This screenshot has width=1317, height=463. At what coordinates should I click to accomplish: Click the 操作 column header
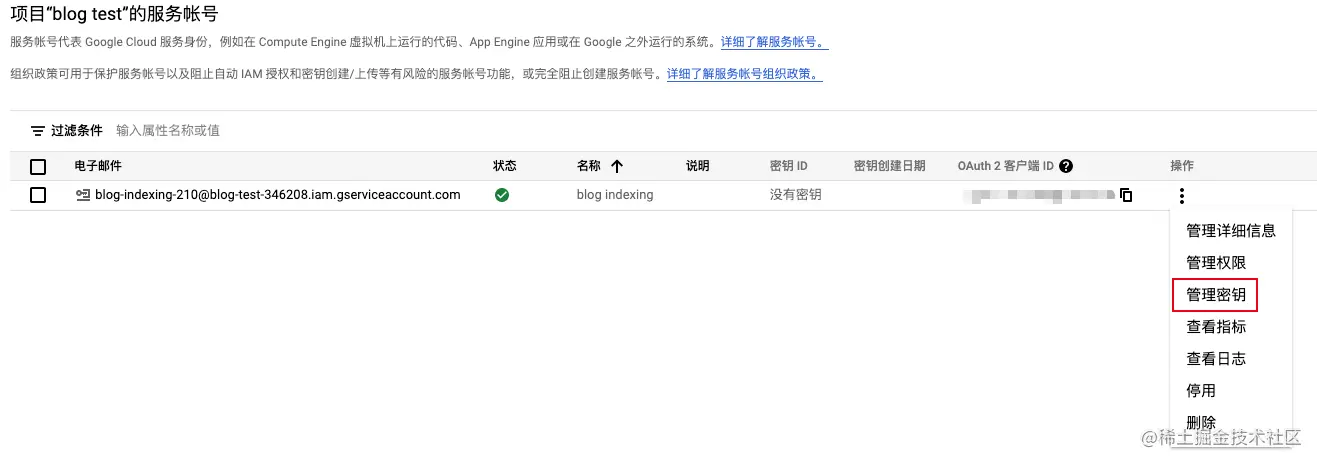click(1182, 166)
